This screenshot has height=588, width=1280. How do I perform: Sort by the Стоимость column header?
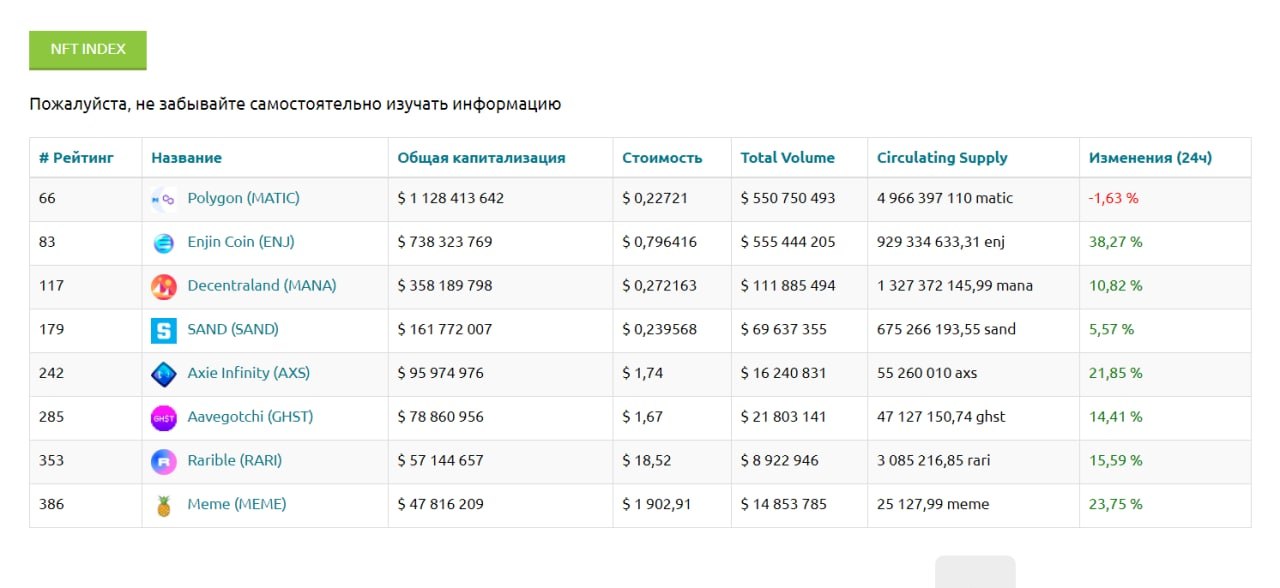tap(662, 158)
